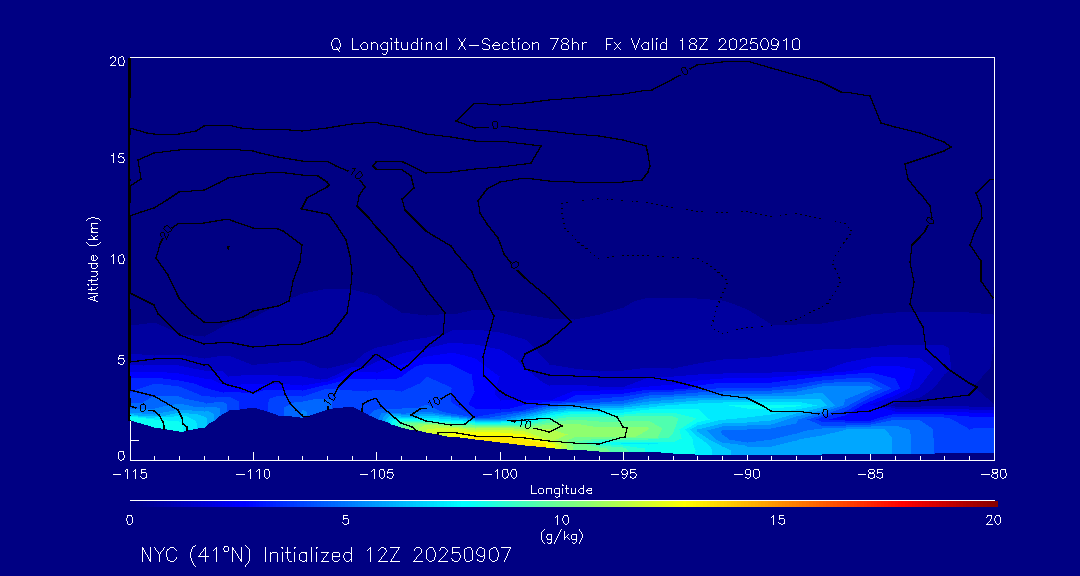Click the 15 km altitude tick label

[x=115, y=159]
